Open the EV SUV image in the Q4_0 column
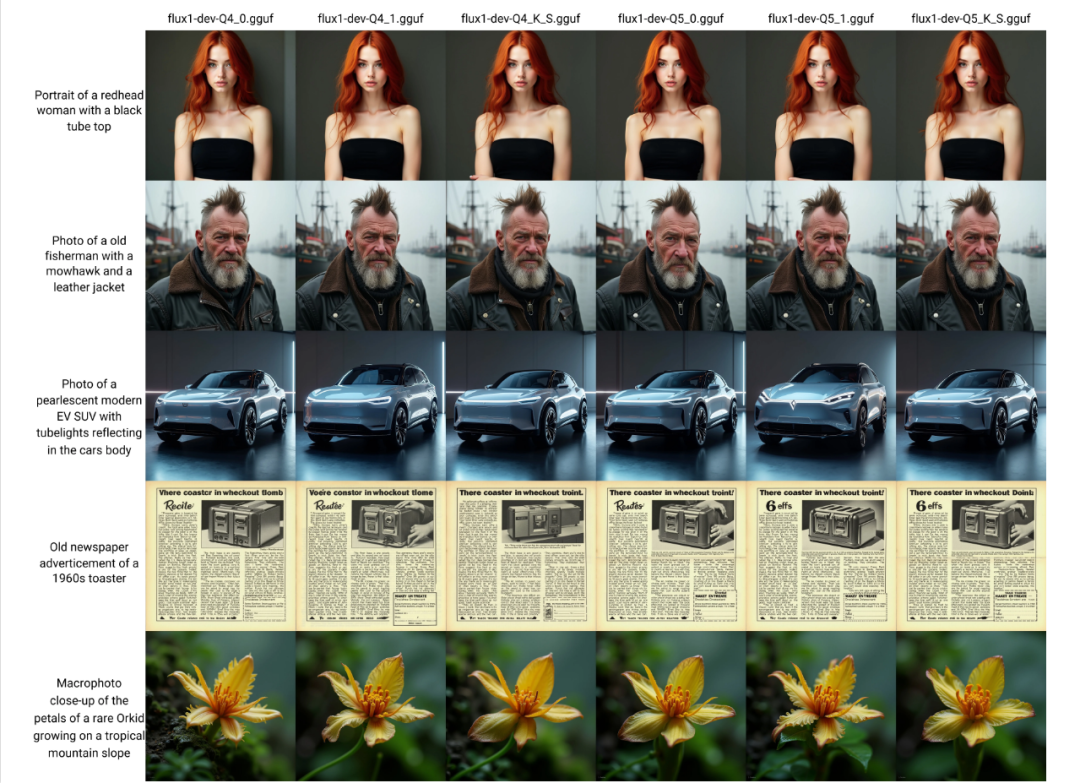This screenshot has width=1080, height=783. (x=220, y=406)
